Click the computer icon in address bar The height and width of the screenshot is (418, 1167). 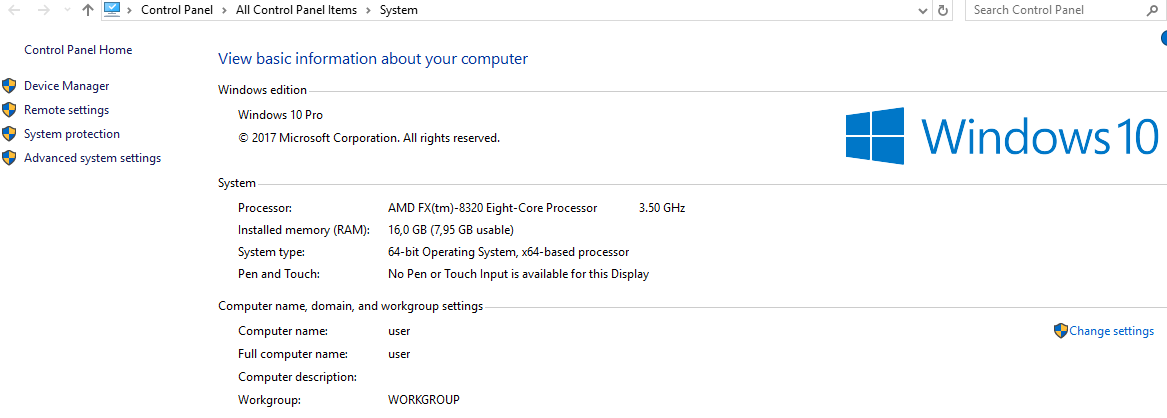tap(112, 10)
